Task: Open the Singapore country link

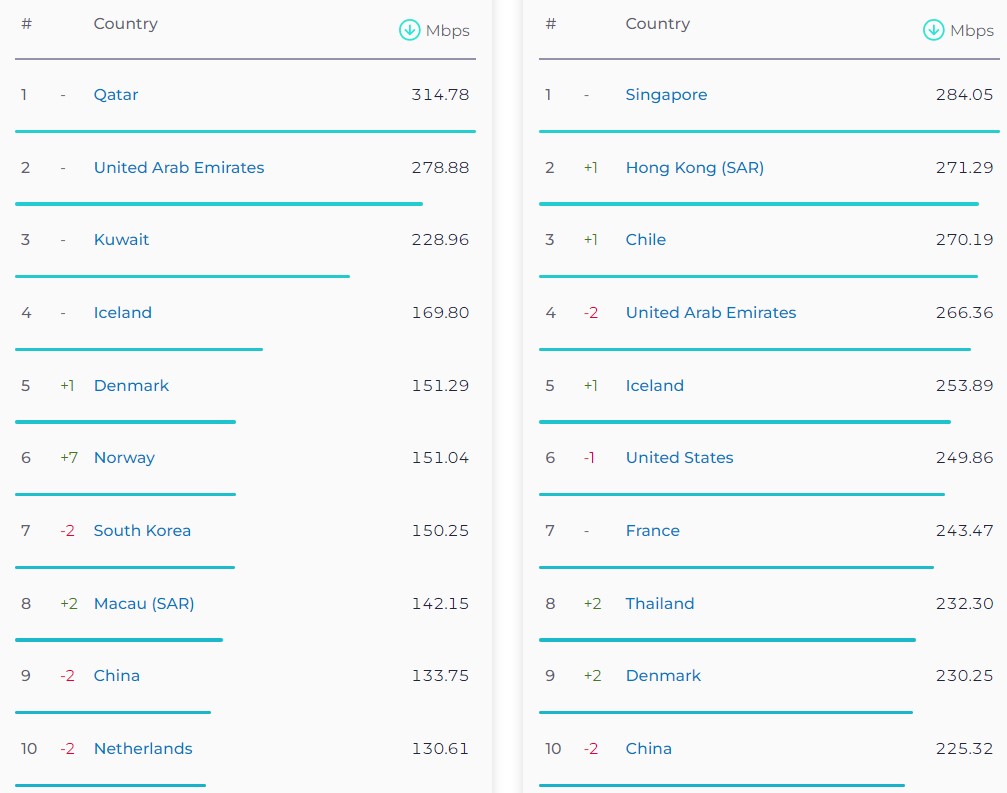Action: pos(666,95)
